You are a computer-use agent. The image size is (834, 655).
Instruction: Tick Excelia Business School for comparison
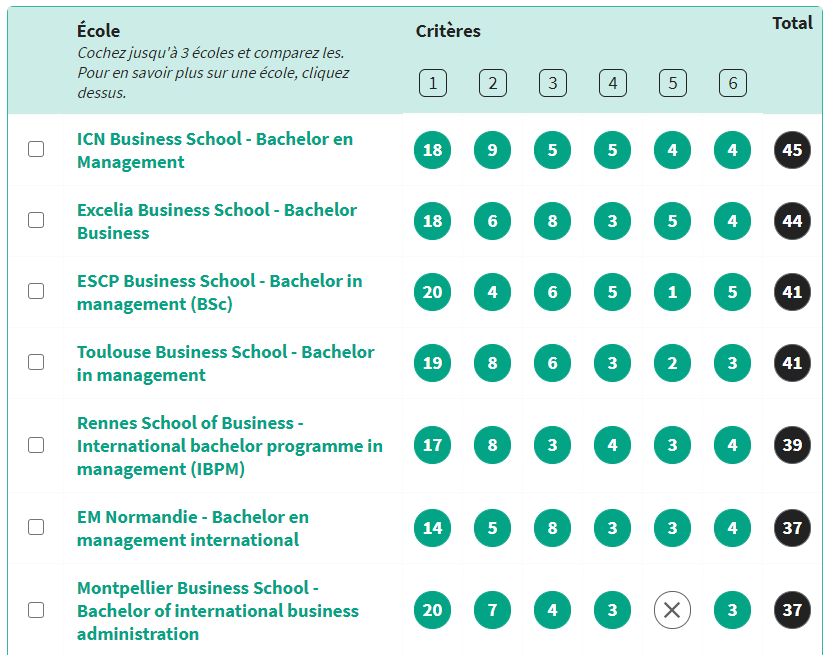tap(37, 221)
